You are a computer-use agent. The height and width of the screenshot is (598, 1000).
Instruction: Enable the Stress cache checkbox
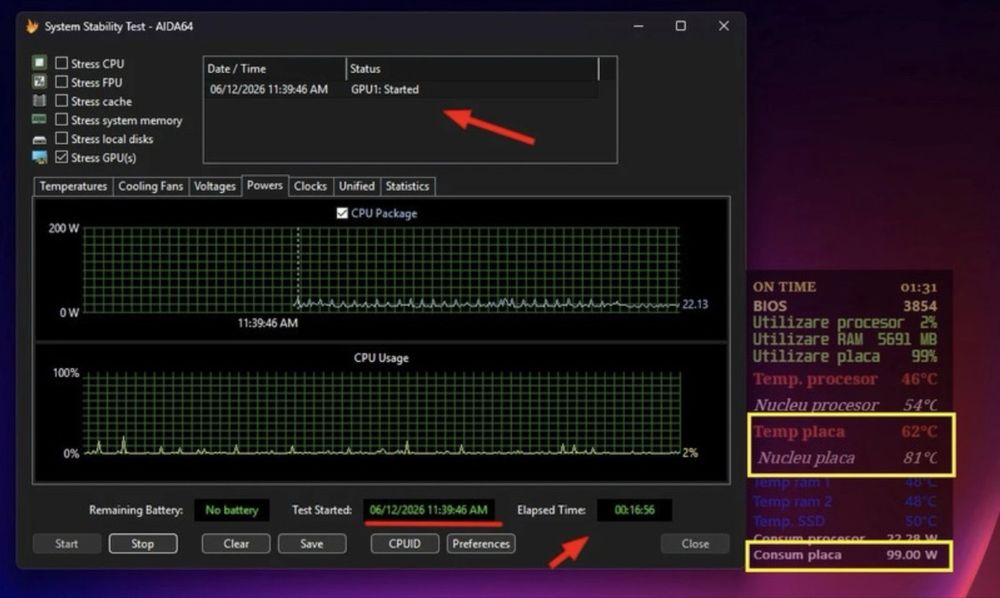pos(61,101)
